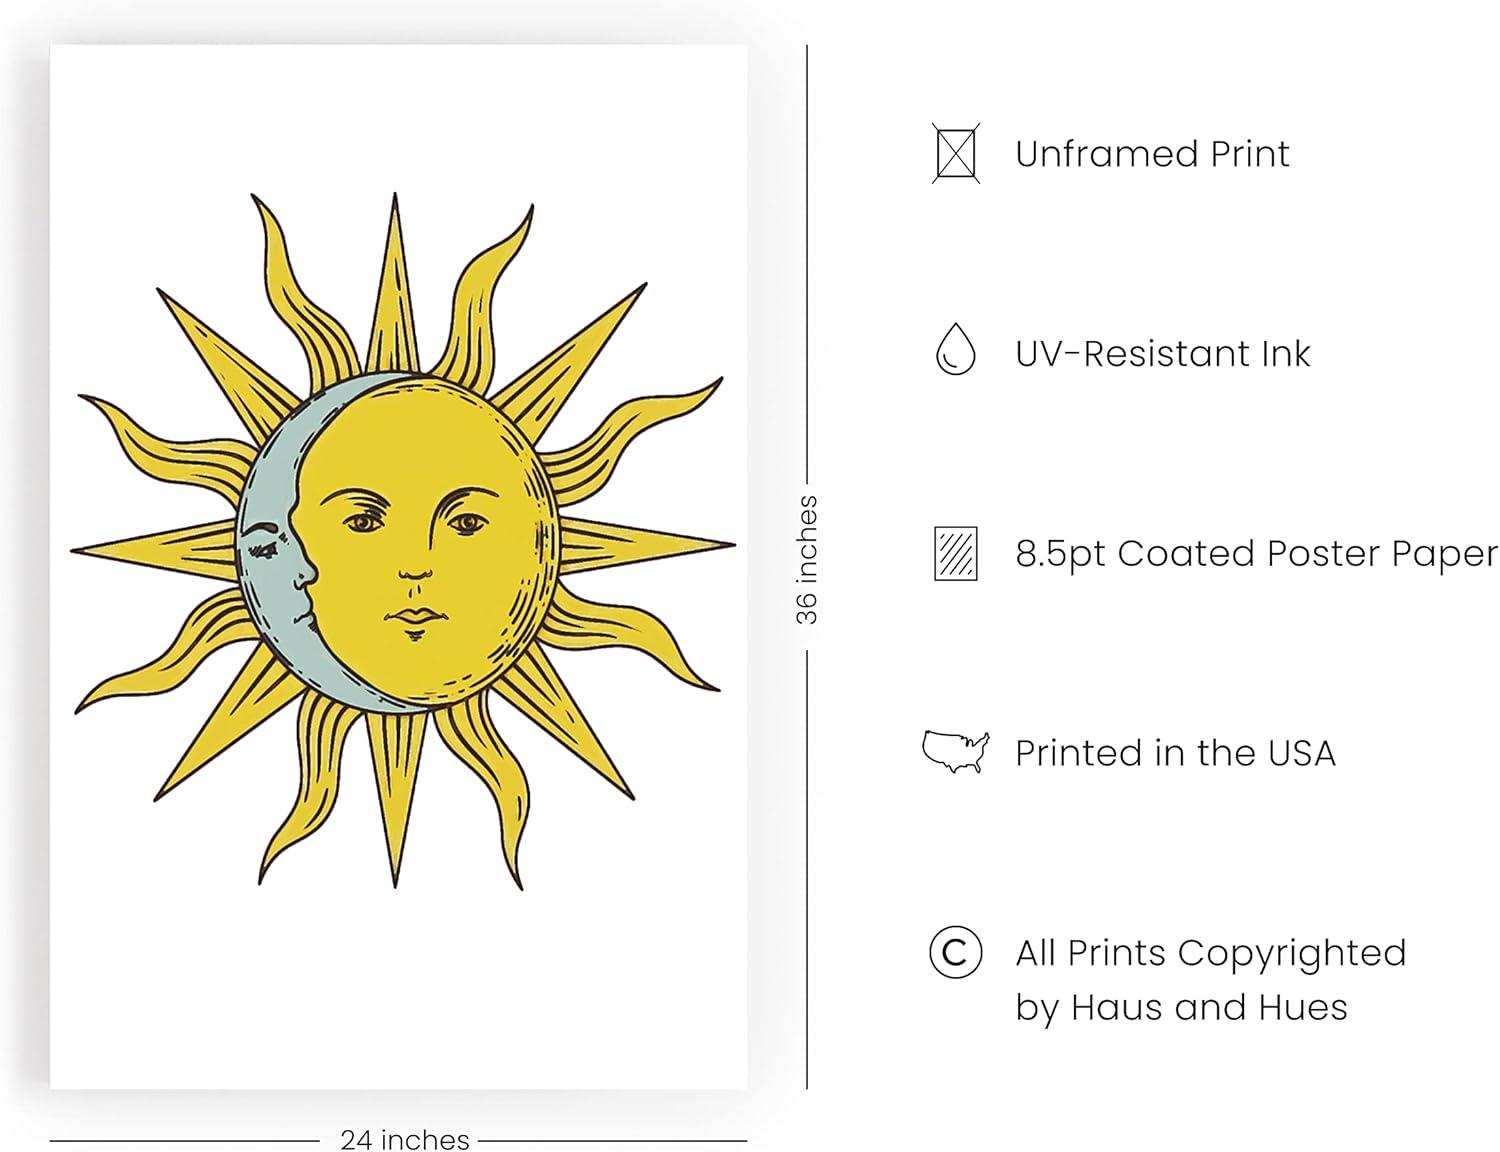Click the sun's nose on the poster
Image resolution: width=1500 pixels, height=1152 pixels.
click(413, 570)
